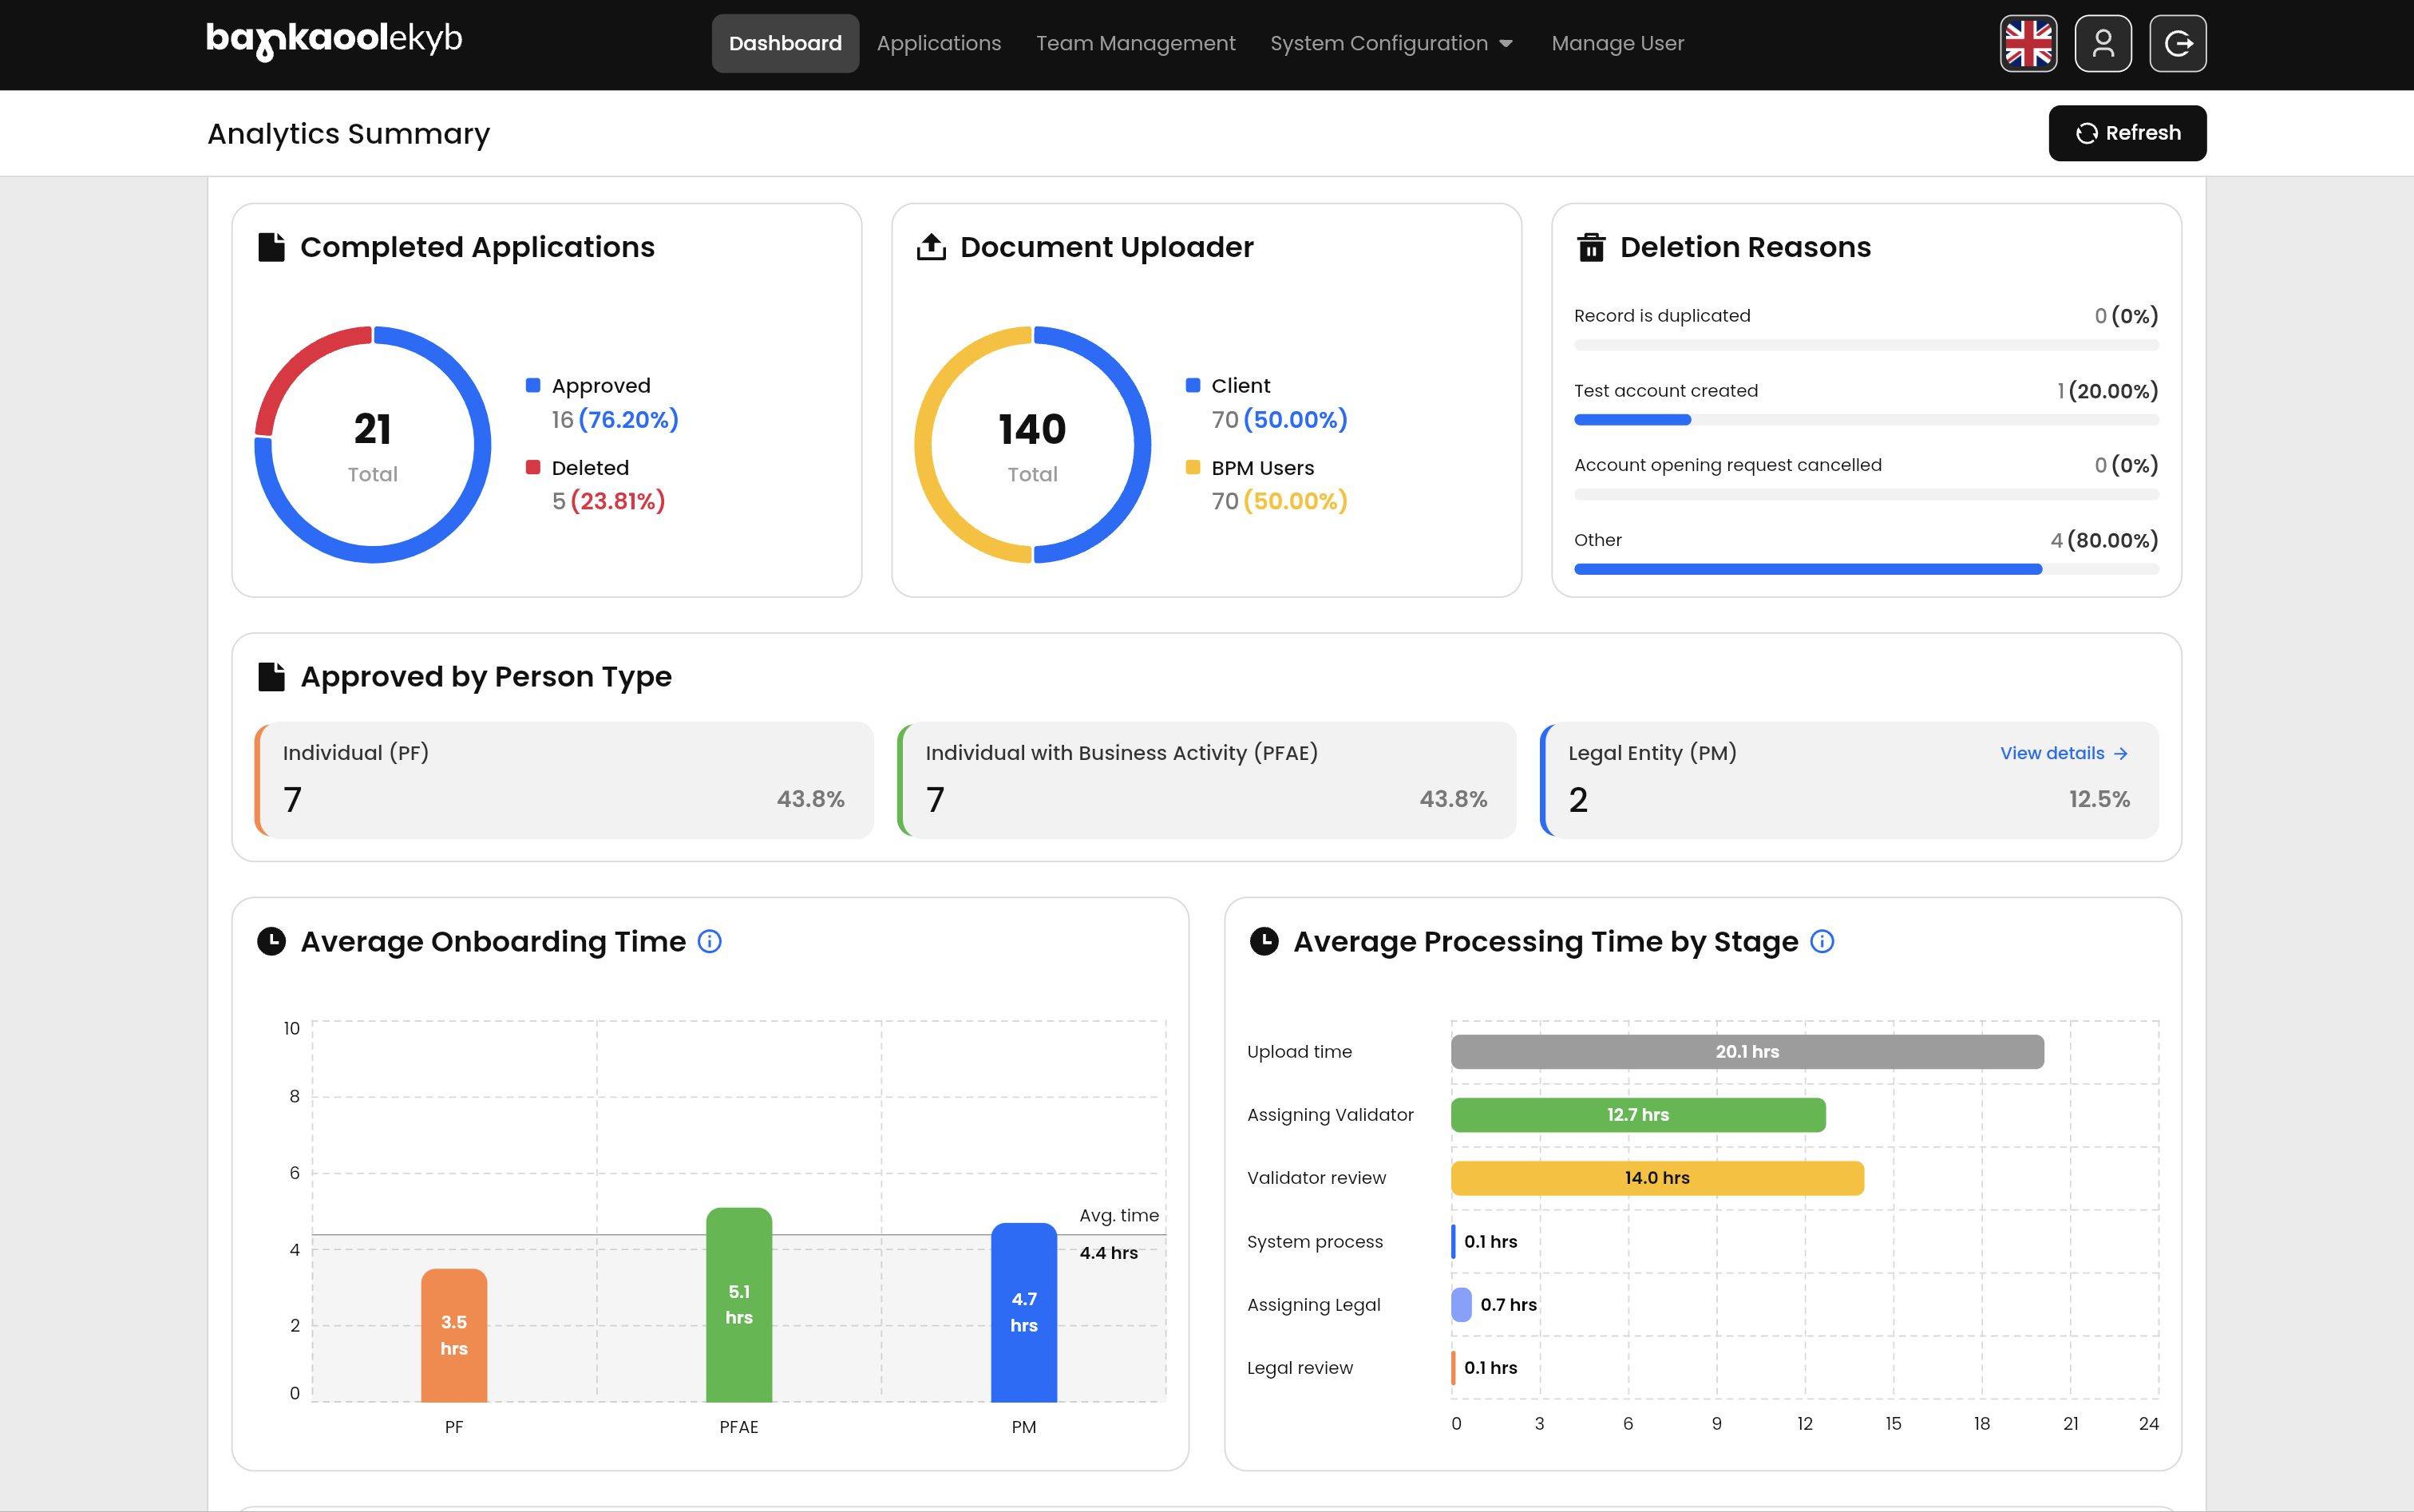Click the yellow Validator review 14.0 hrs bar
Image resolution: width=2414 pixels, height=1512 pixels.
pos(1657,1178)
